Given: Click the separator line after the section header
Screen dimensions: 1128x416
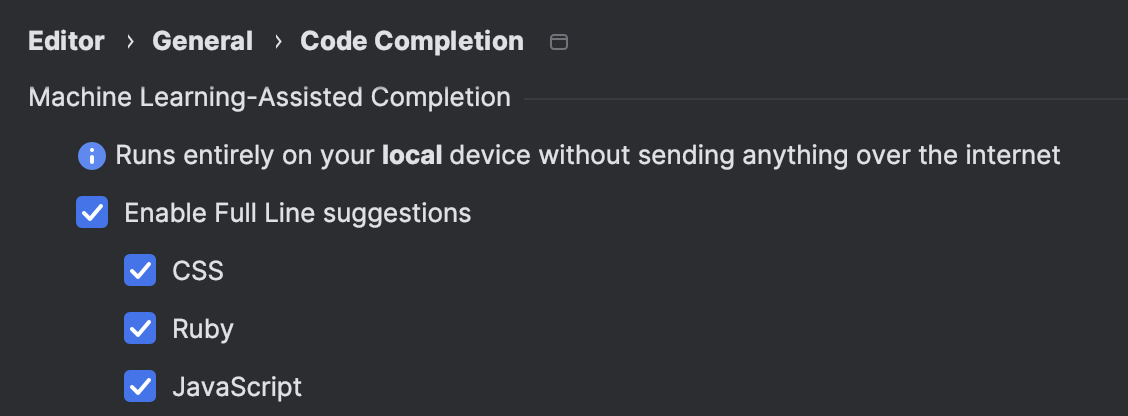Looking at the screenshot, I should pyautogui.click(x=820, y=99).
